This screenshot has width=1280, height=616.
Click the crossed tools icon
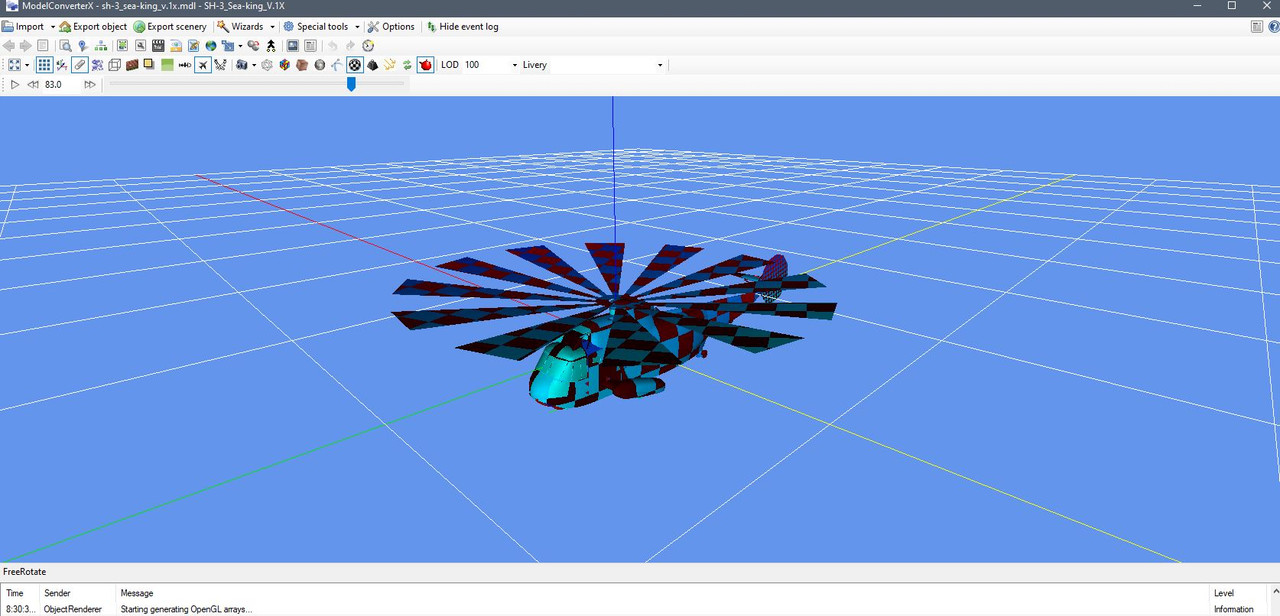220,65
